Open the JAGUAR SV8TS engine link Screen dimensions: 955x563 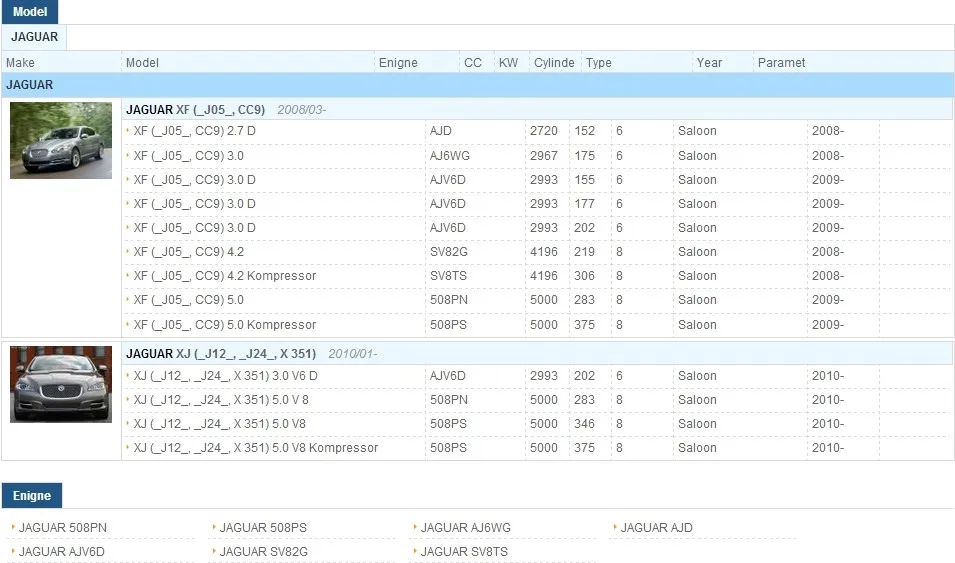point(463,551)
